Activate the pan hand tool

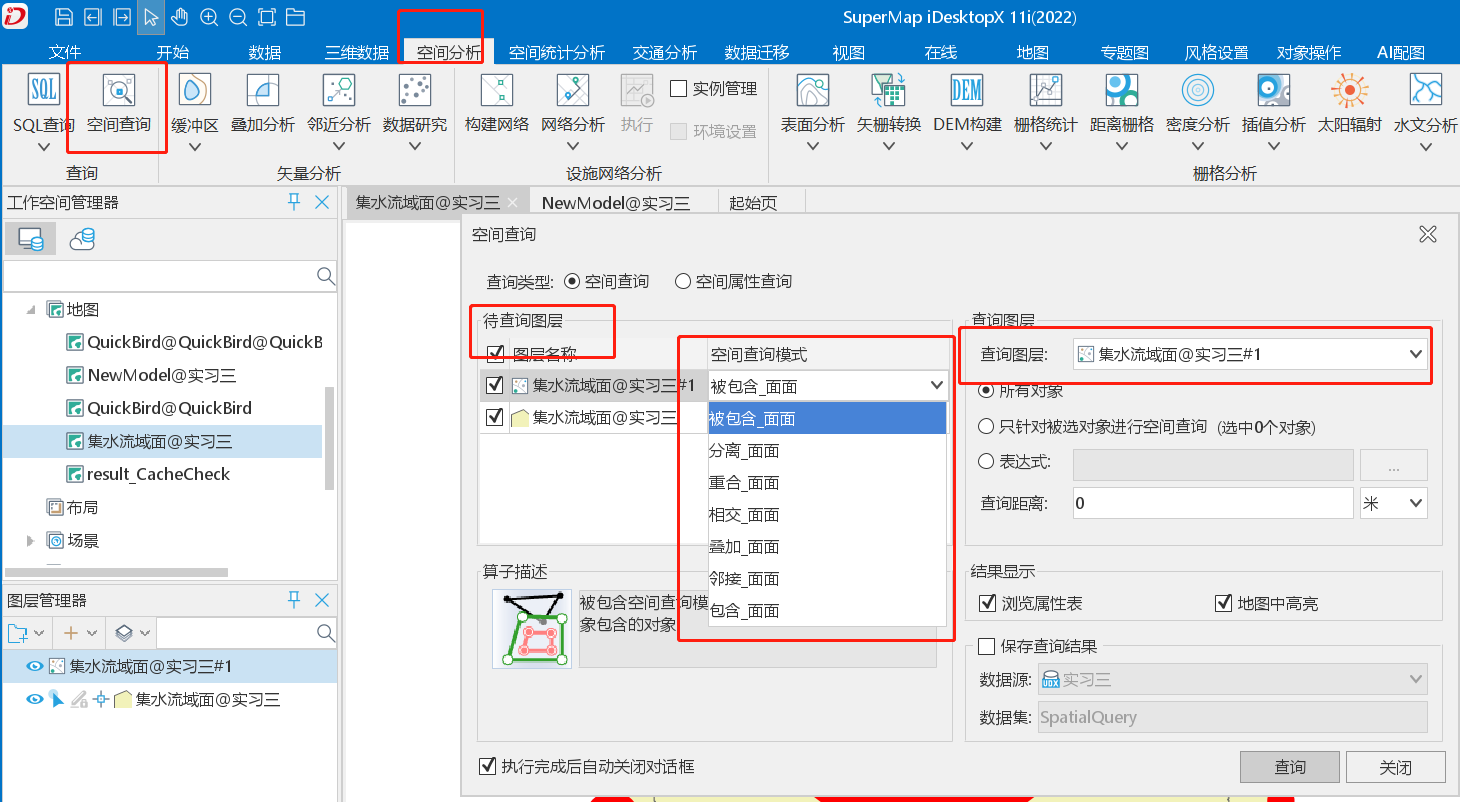(180, 17)
